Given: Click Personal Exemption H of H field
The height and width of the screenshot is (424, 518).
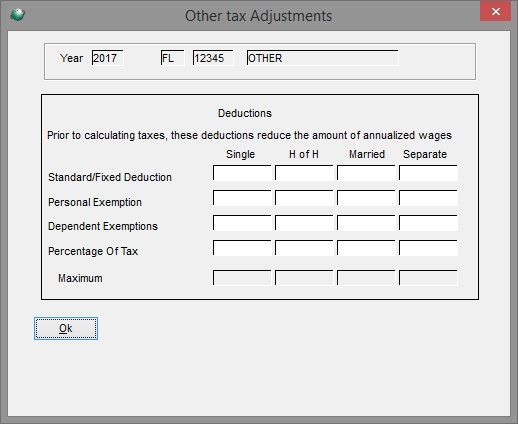Looking at the screenshot, I should pyautogui.click(x=304, y=198).
